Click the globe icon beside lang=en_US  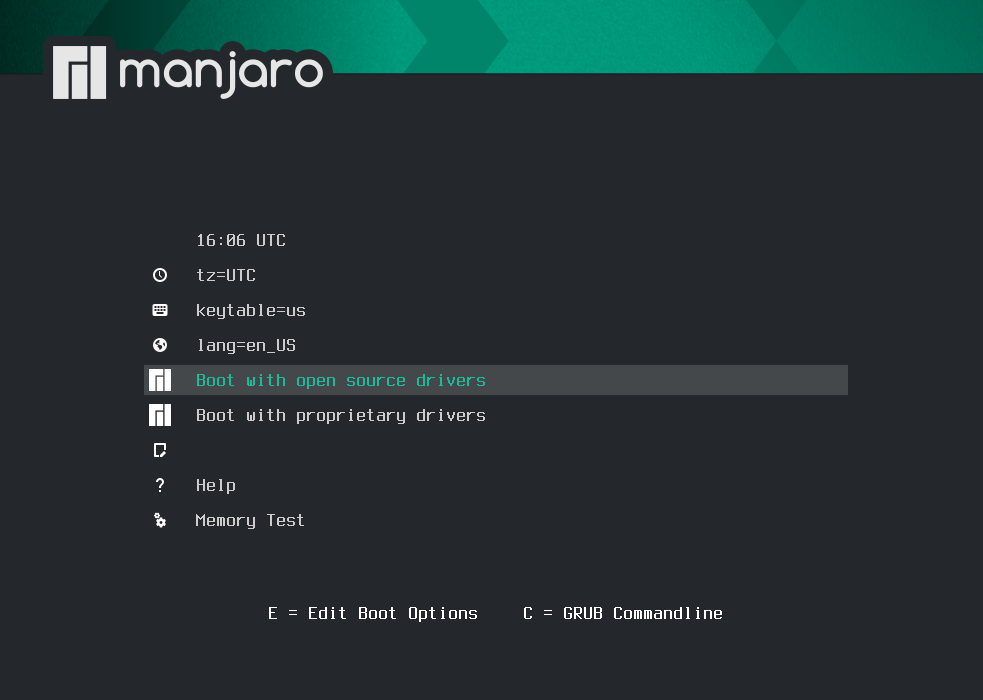pyautogui.click(x=160, y=345)
